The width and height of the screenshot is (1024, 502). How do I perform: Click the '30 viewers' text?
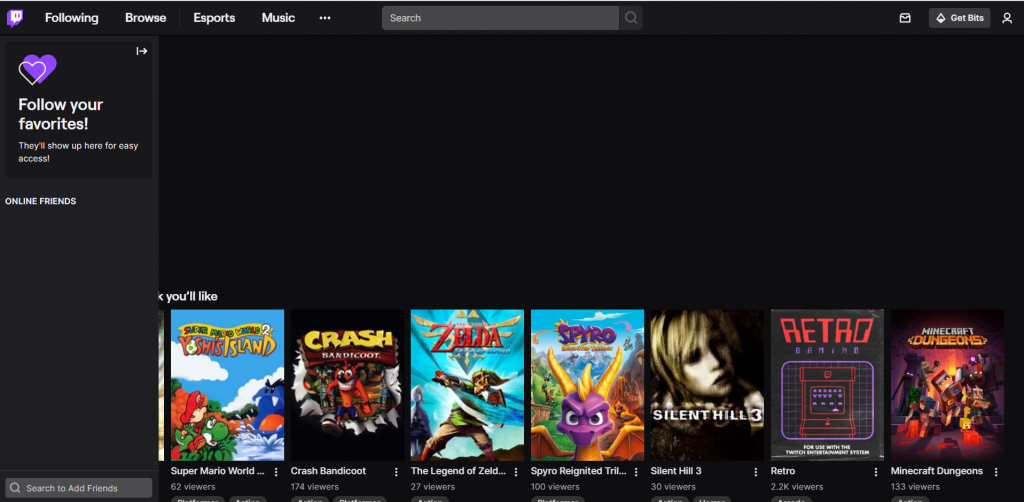(673, 487)
